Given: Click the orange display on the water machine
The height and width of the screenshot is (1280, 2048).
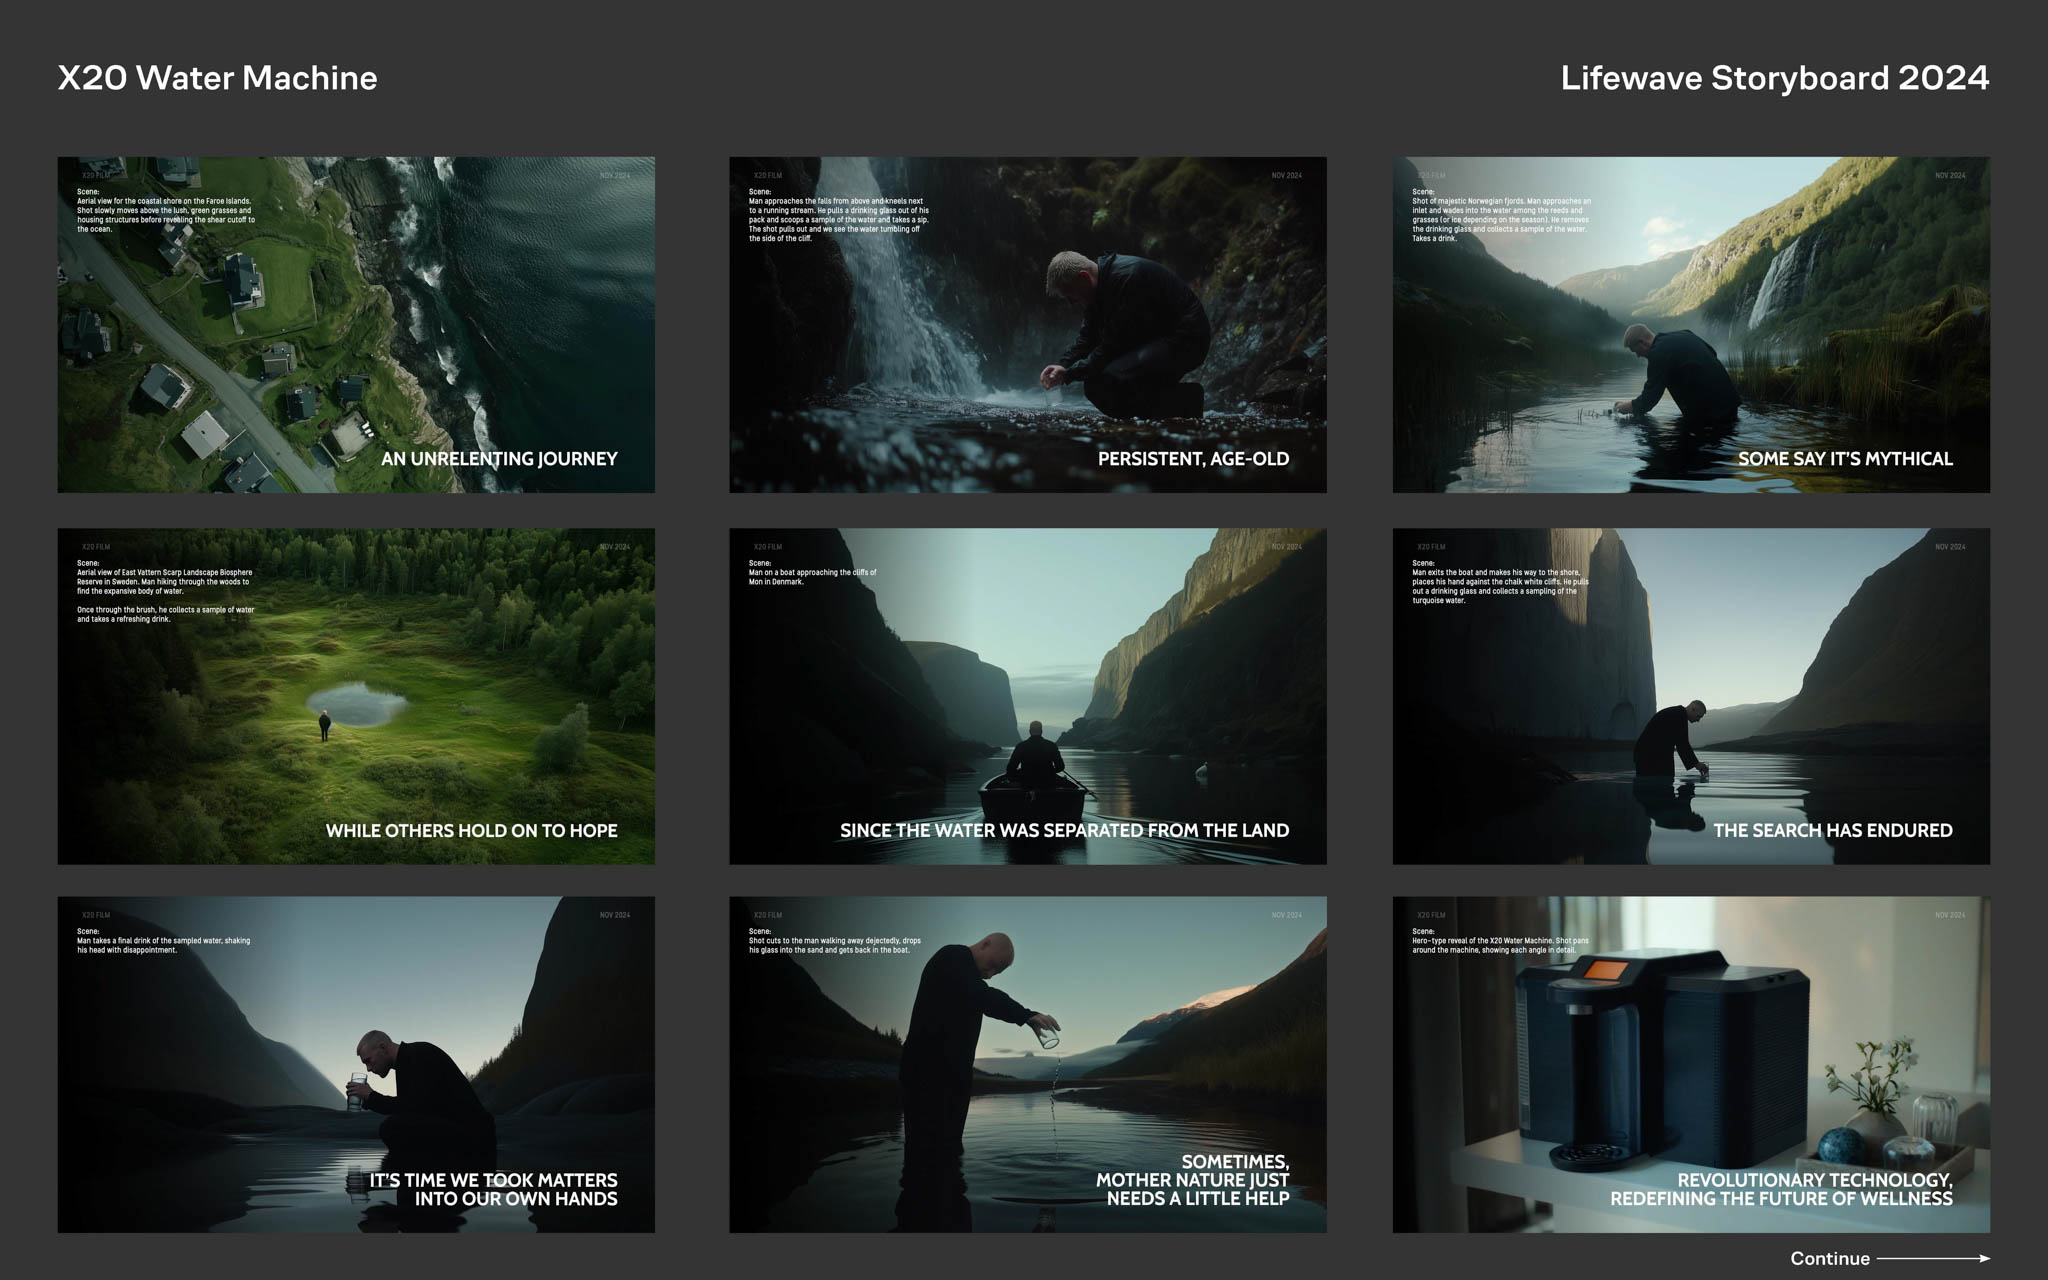Looking at the screenshot, I should click(1606, 969).
